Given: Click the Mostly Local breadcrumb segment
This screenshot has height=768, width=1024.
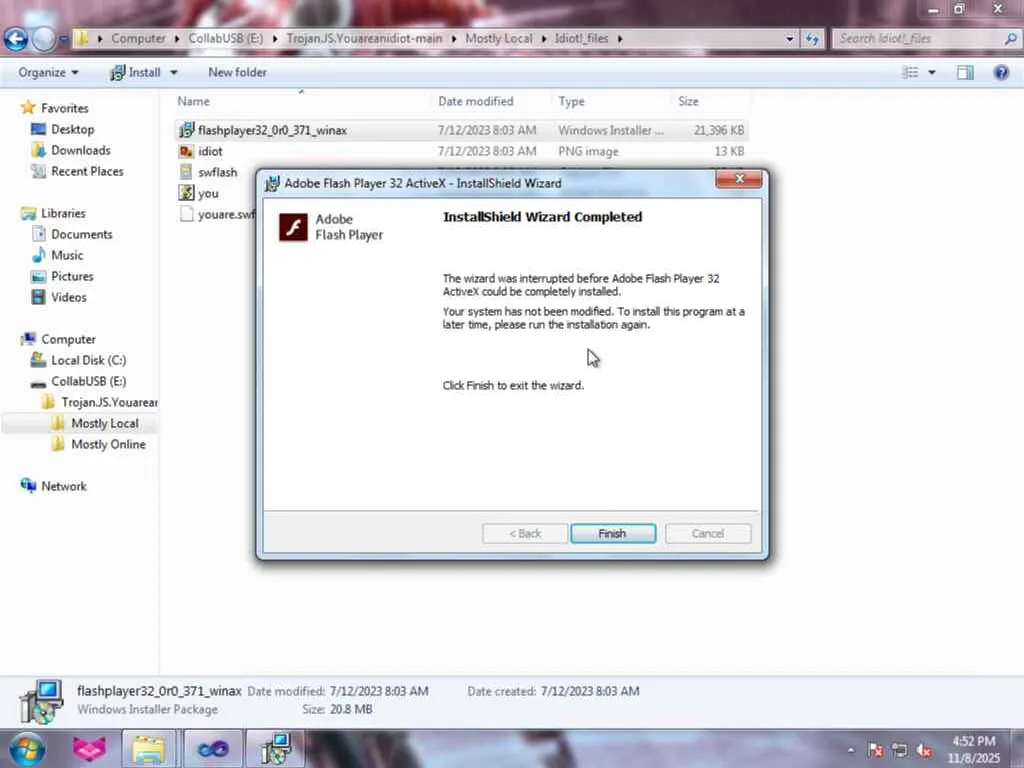Looking at the screenshot, I should click(x=499, y=39).
